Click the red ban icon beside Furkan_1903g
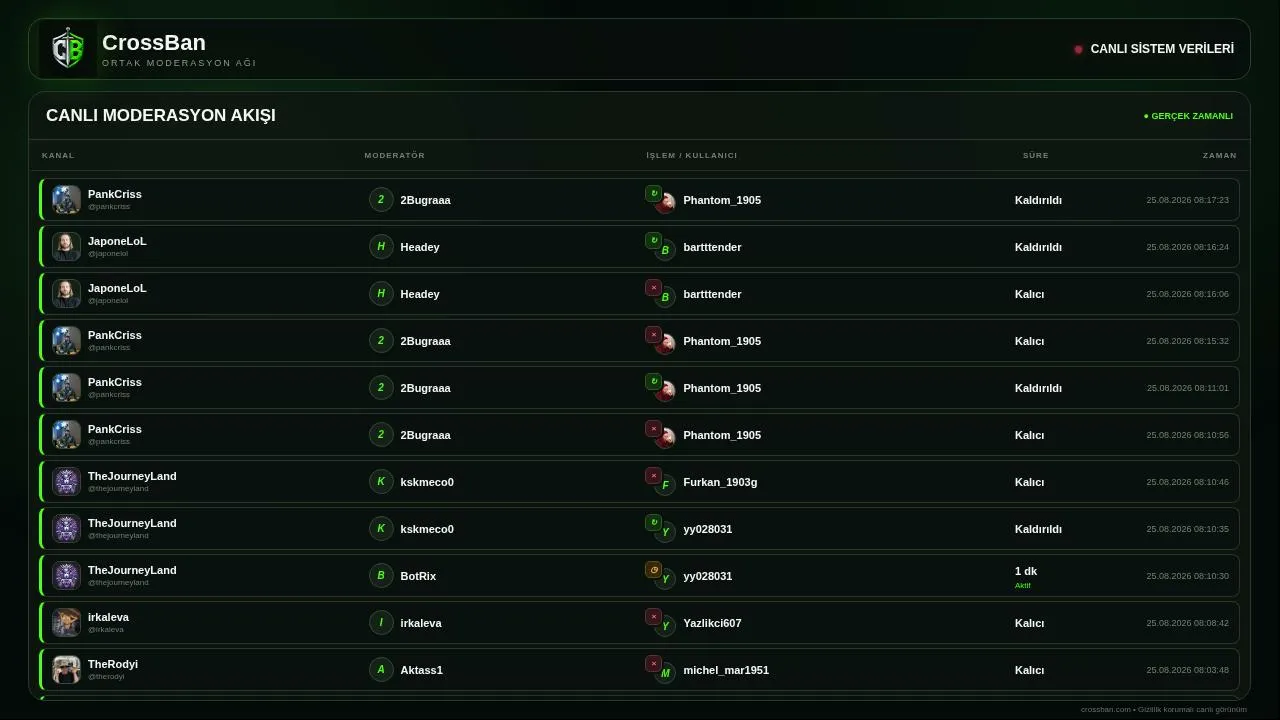1280x720 pixels. coord(653,475)
